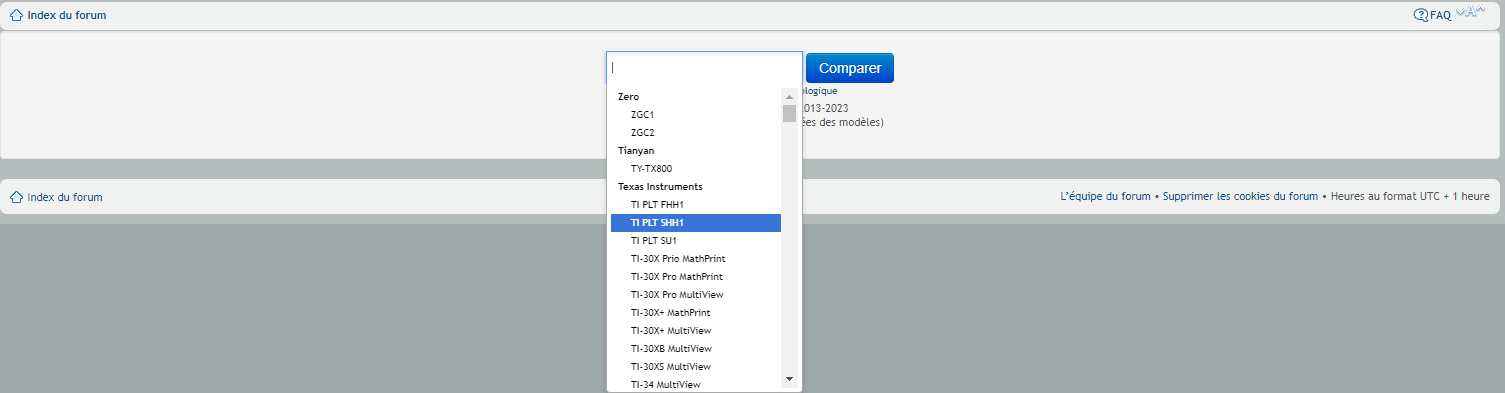
Task: Select ZGC1 in the dropdown list
Action: (x=696, y=114)
